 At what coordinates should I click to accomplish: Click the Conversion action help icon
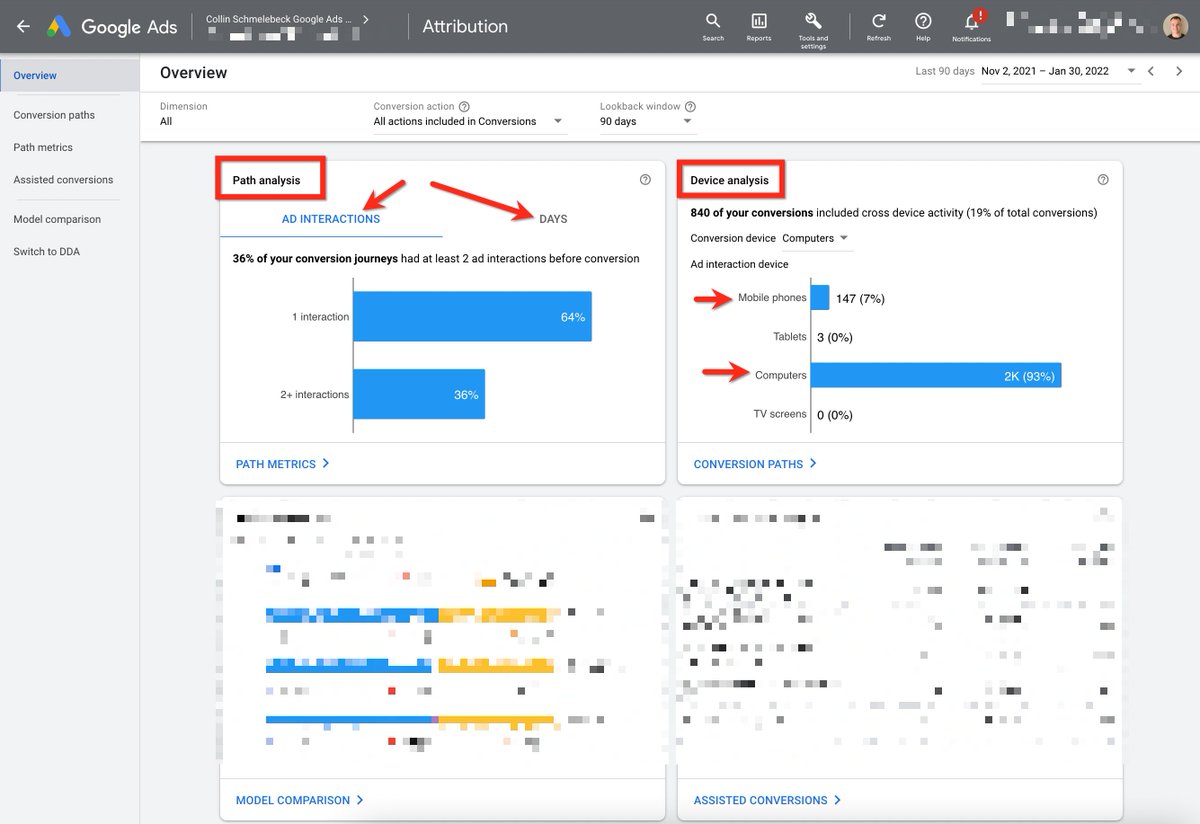pos(464,106)
